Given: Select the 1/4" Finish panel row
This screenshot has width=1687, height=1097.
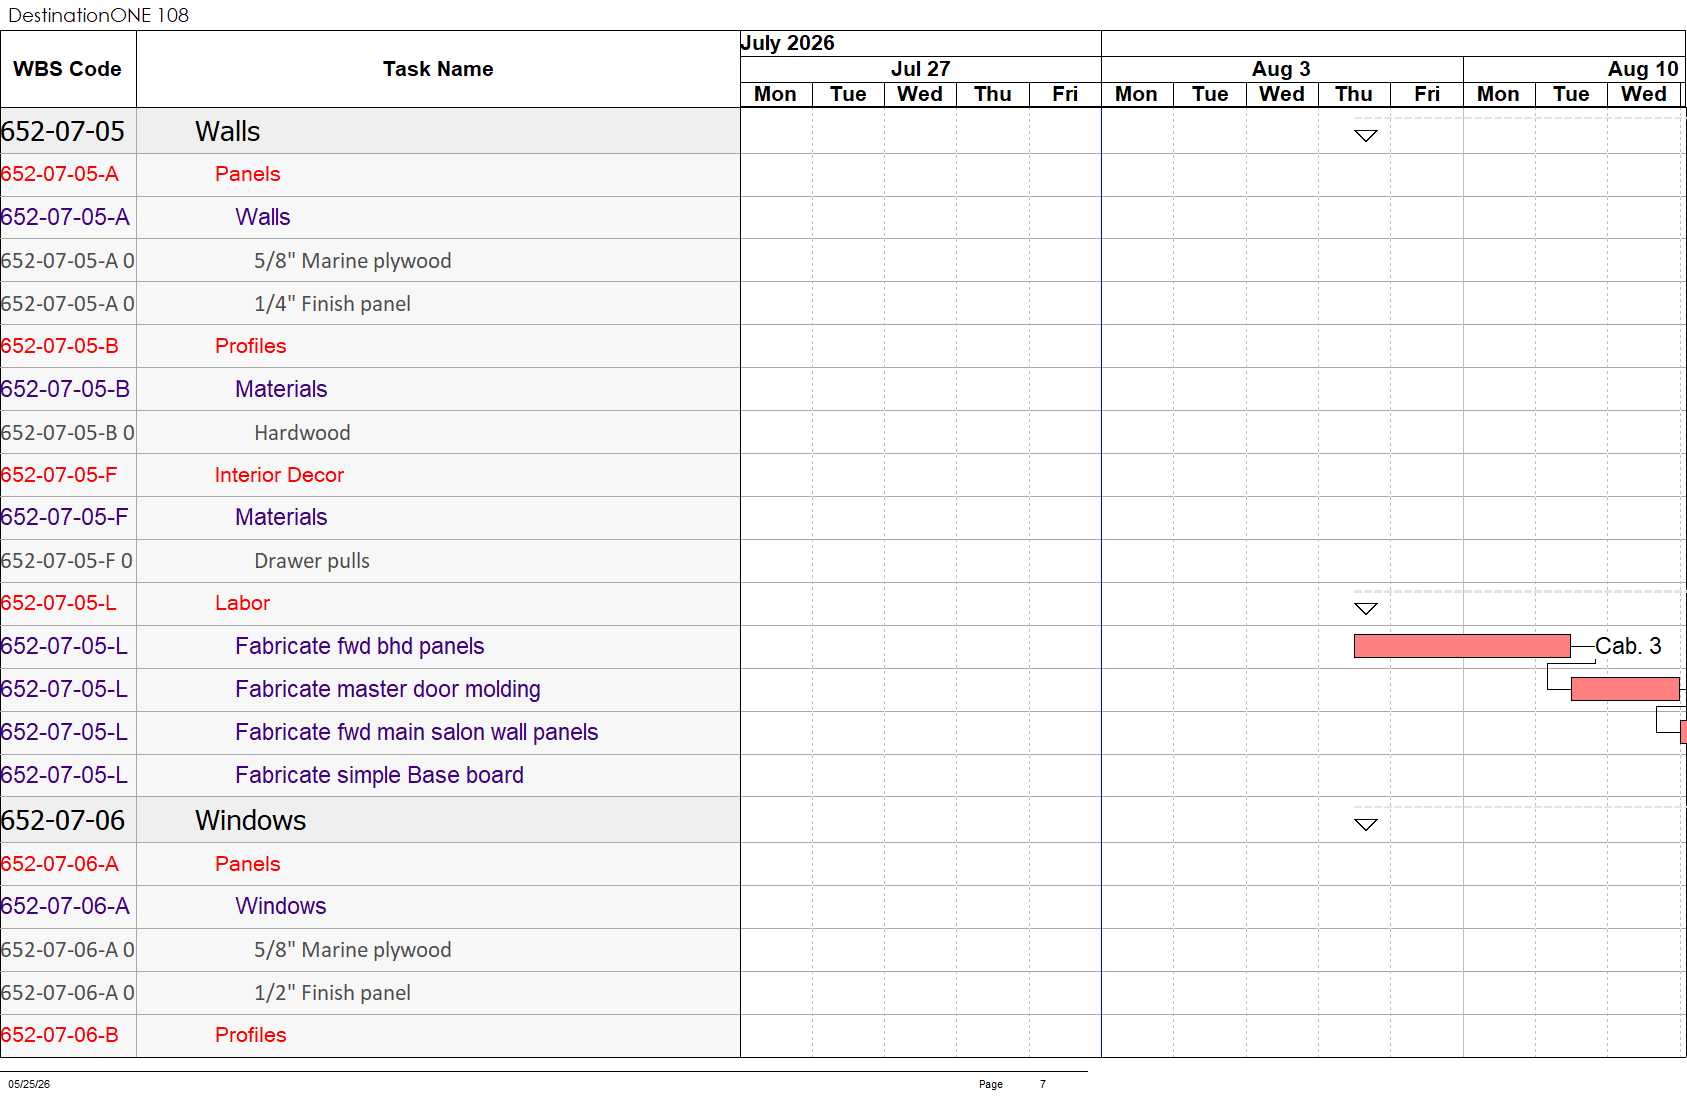Looking at the screenshot, I should point(370,303).
